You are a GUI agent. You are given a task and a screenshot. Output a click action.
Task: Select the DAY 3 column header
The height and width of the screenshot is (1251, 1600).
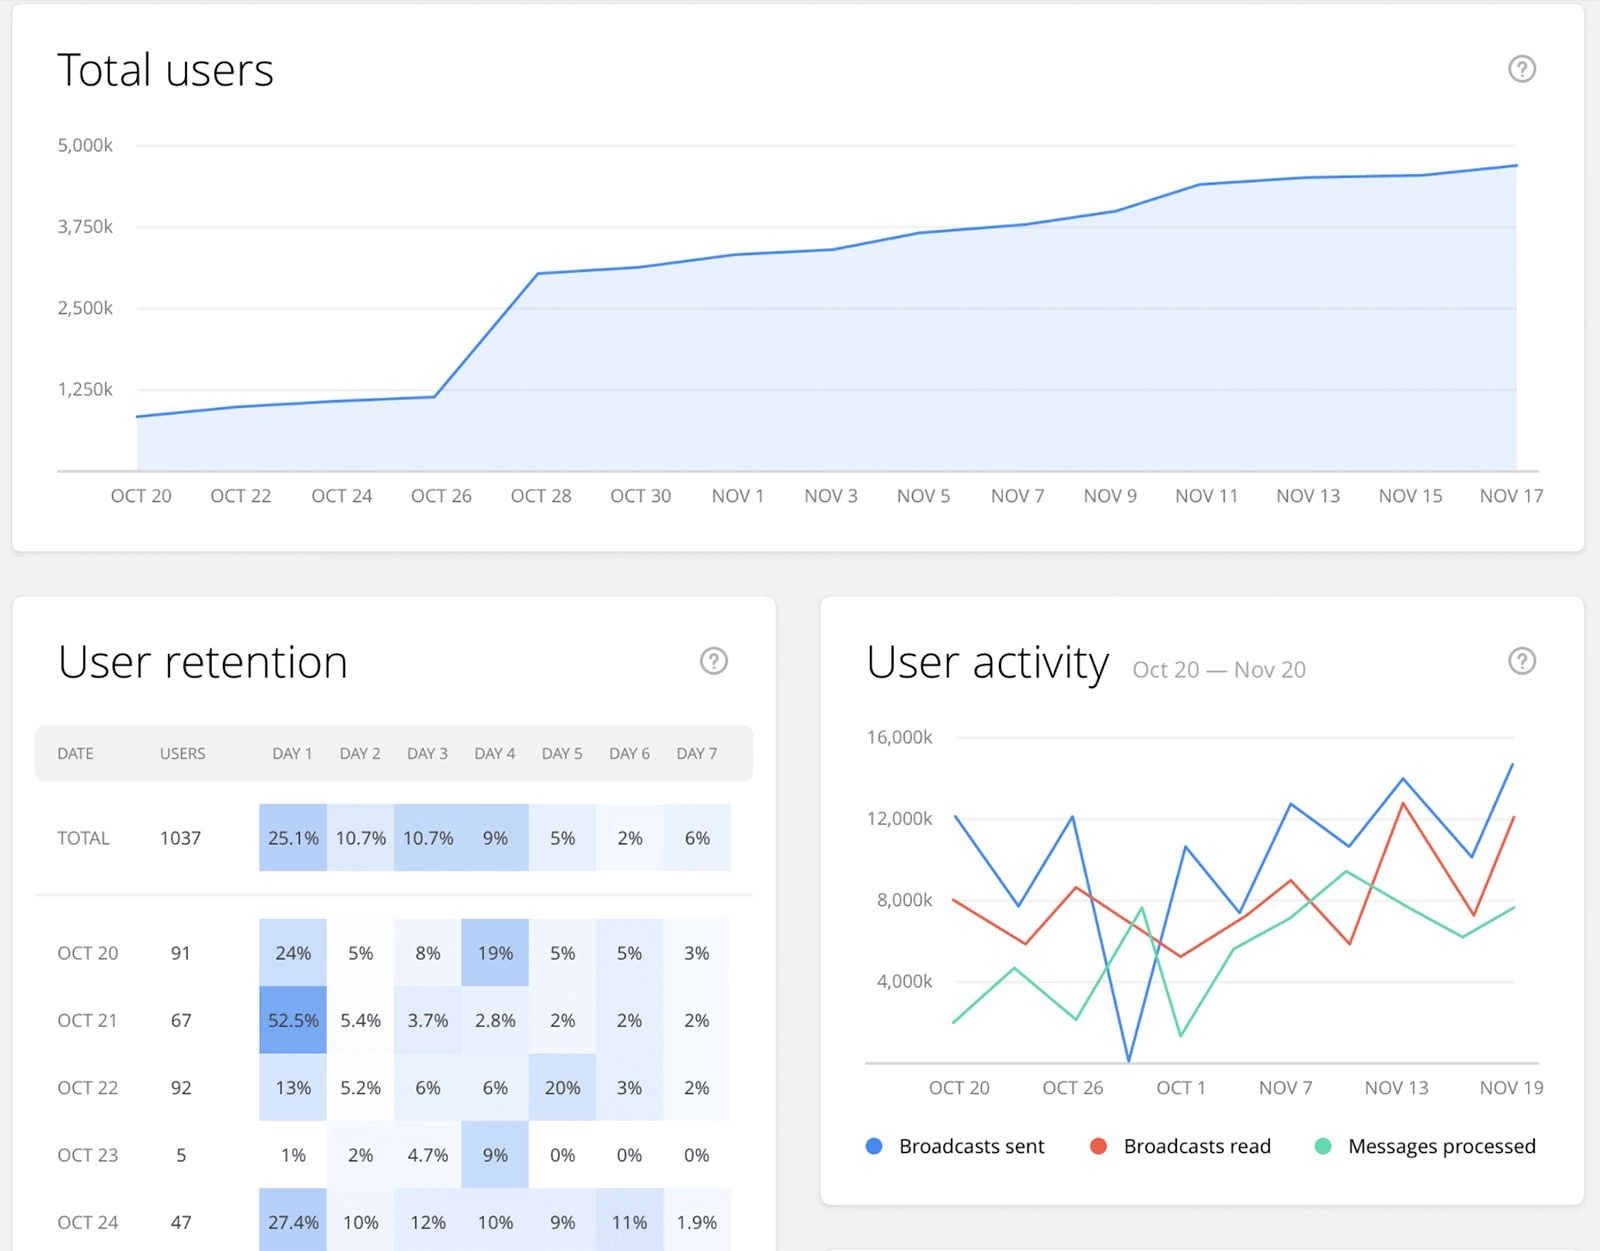point(427,753)
